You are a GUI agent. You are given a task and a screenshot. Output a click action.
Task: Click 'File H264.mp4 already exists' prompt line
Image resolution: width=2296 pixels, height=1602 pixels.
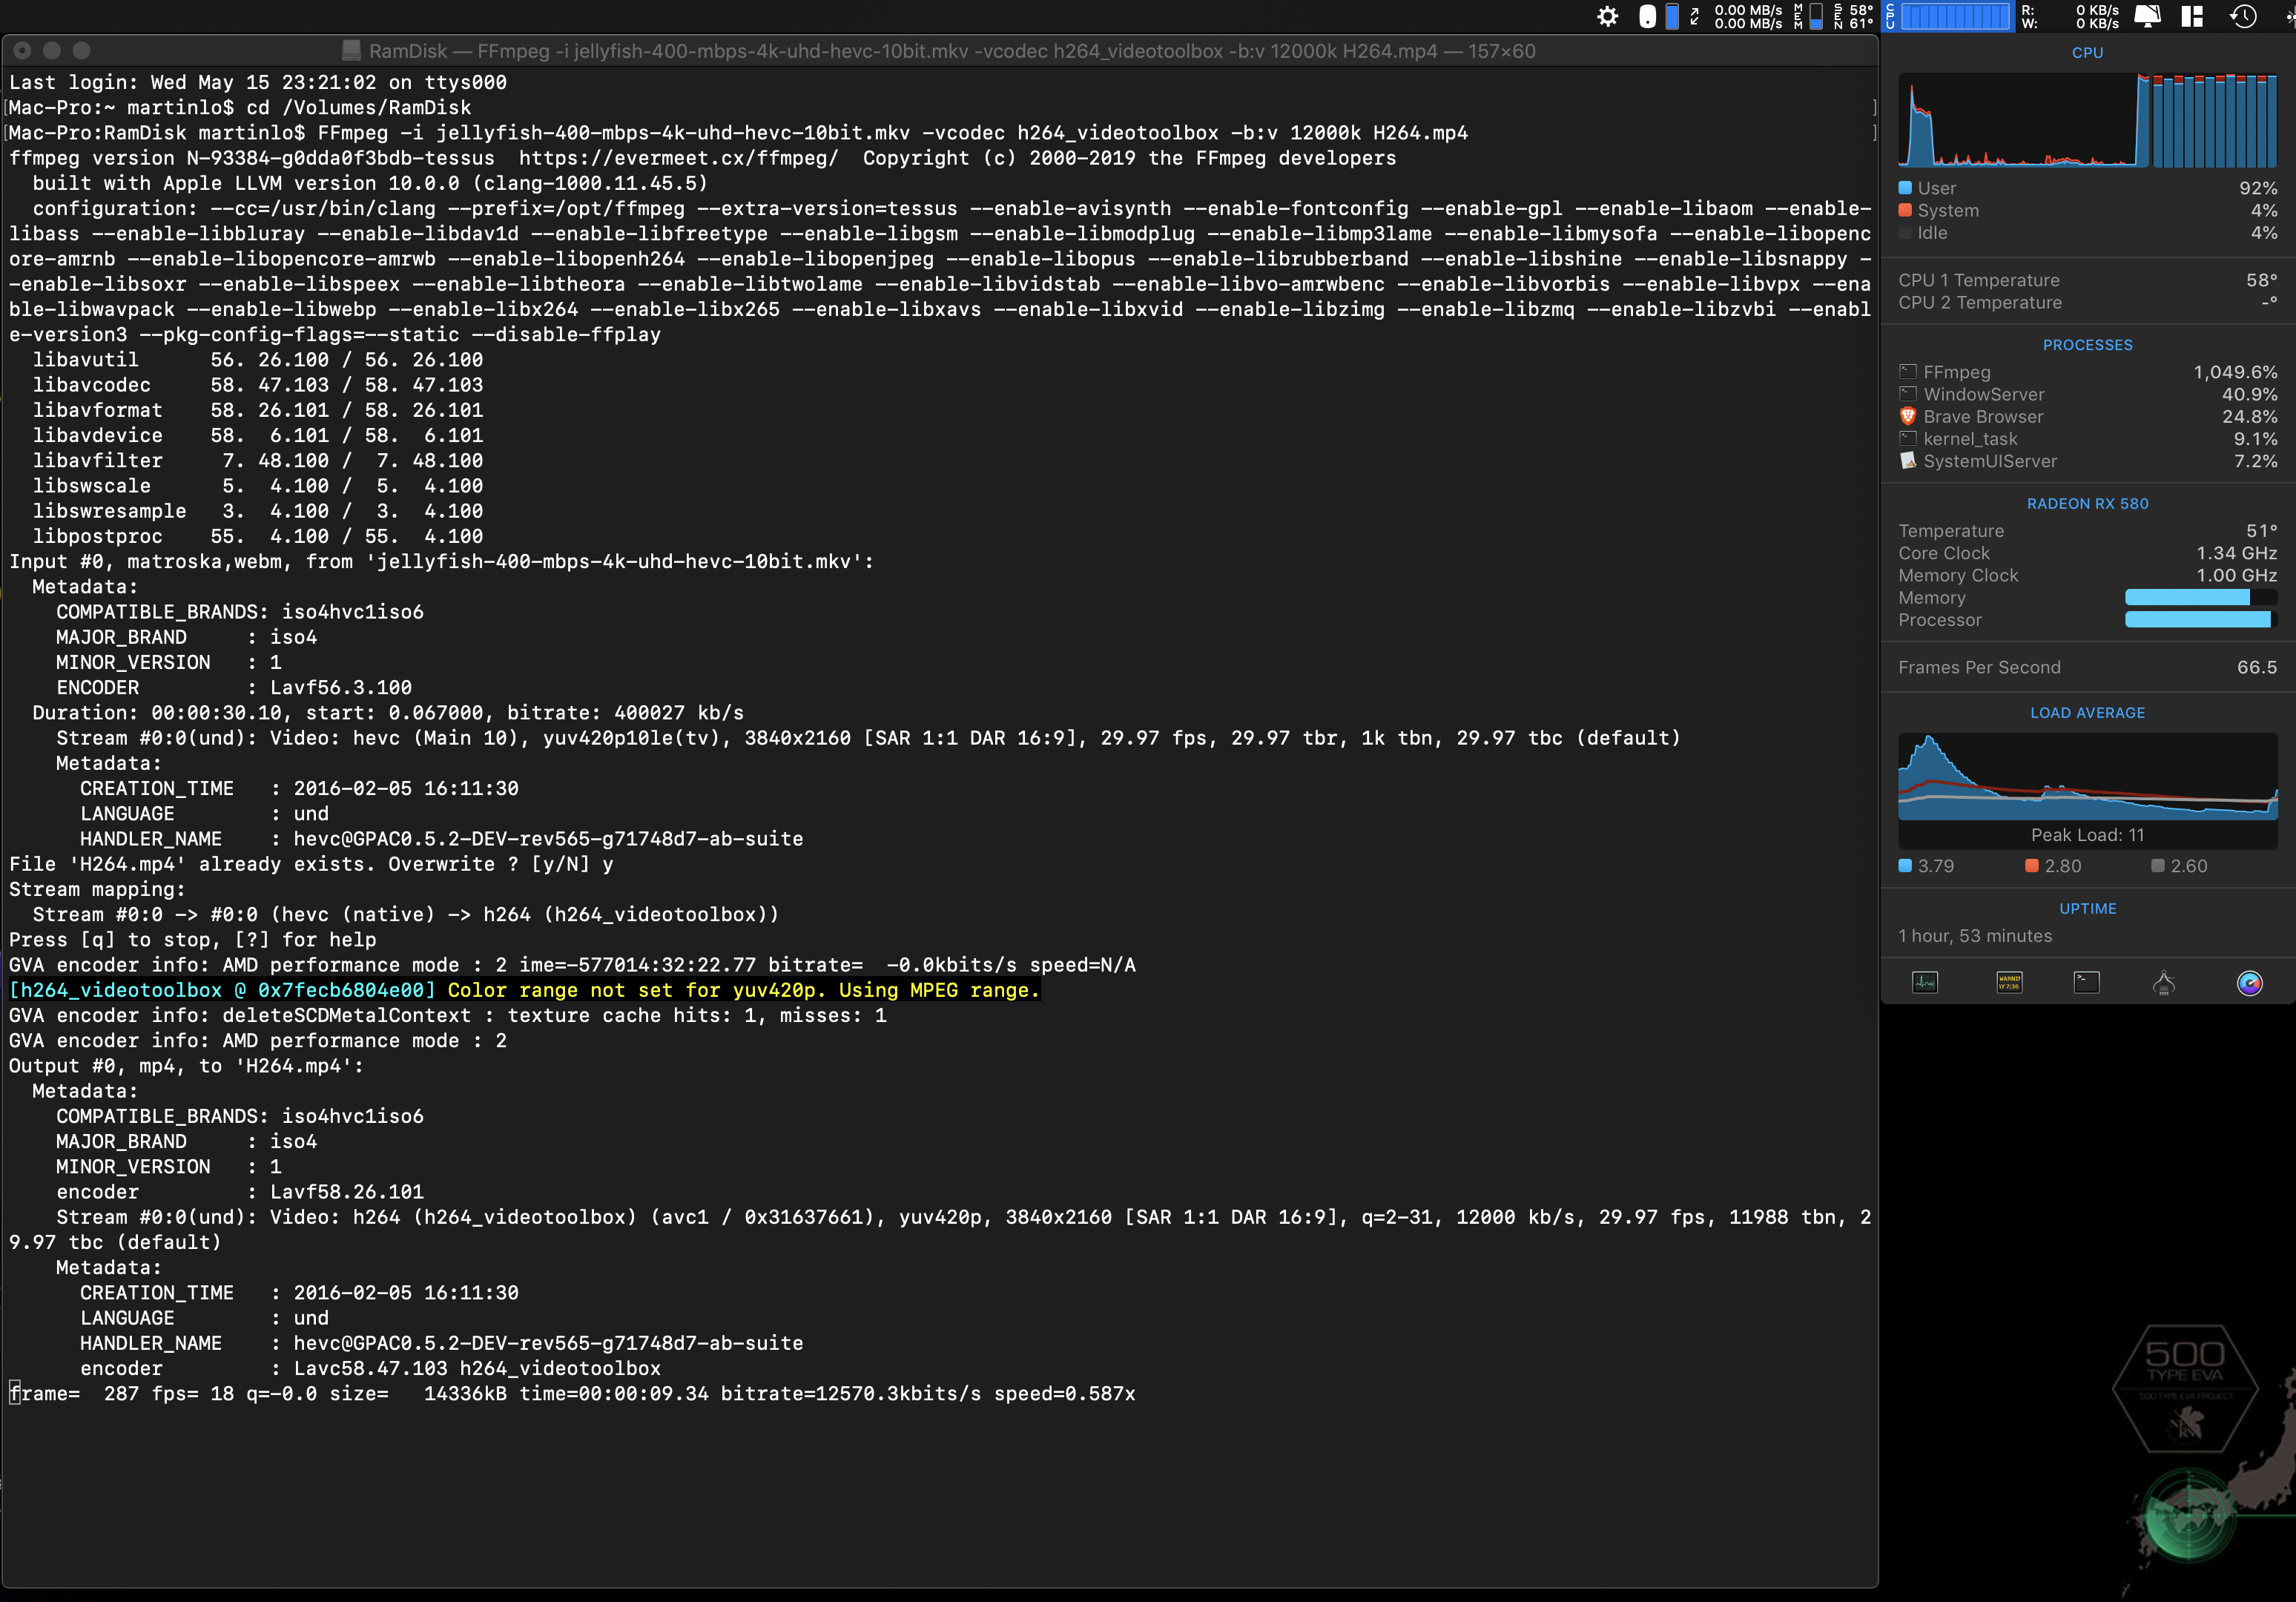[311, 864]
